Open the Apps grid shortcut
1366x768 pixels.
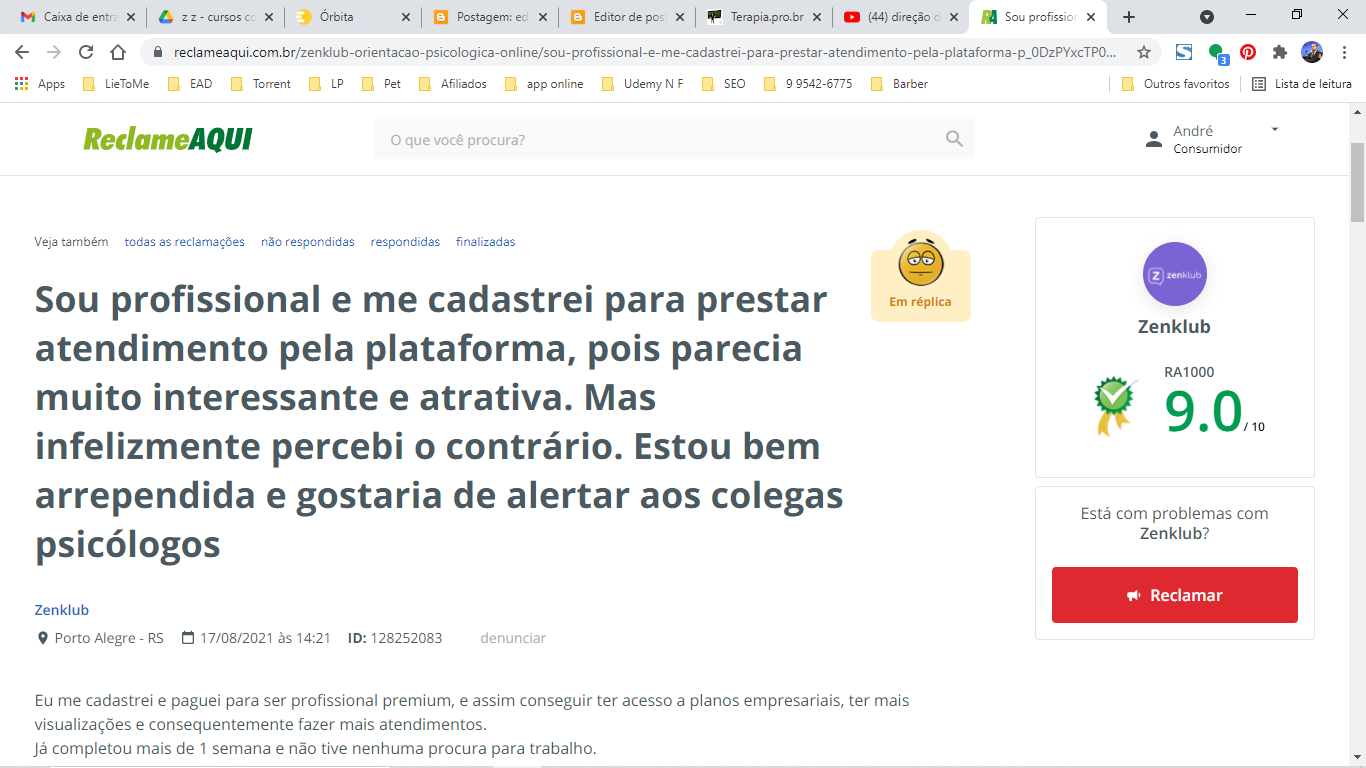coord(40,84)
